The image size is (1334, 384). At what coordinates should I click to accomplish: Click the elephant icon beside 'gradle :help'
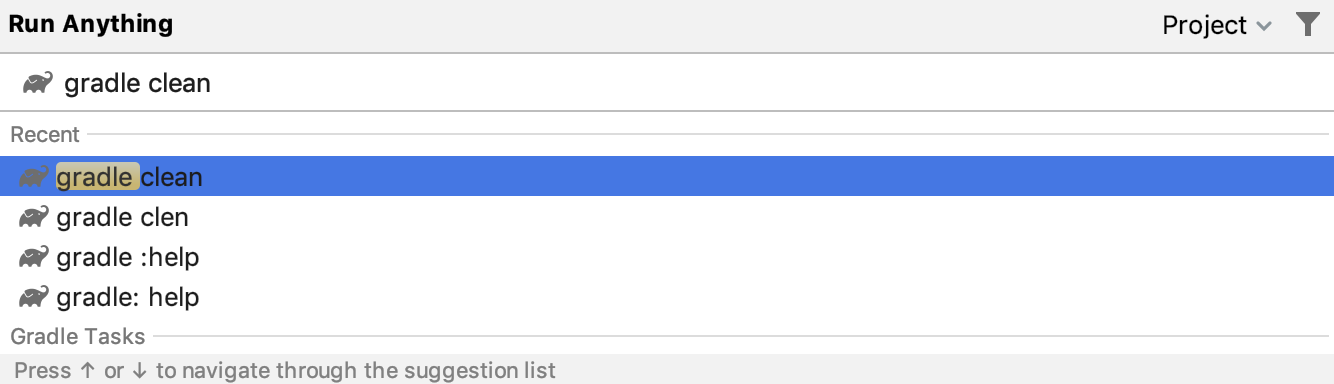(34, 257)
